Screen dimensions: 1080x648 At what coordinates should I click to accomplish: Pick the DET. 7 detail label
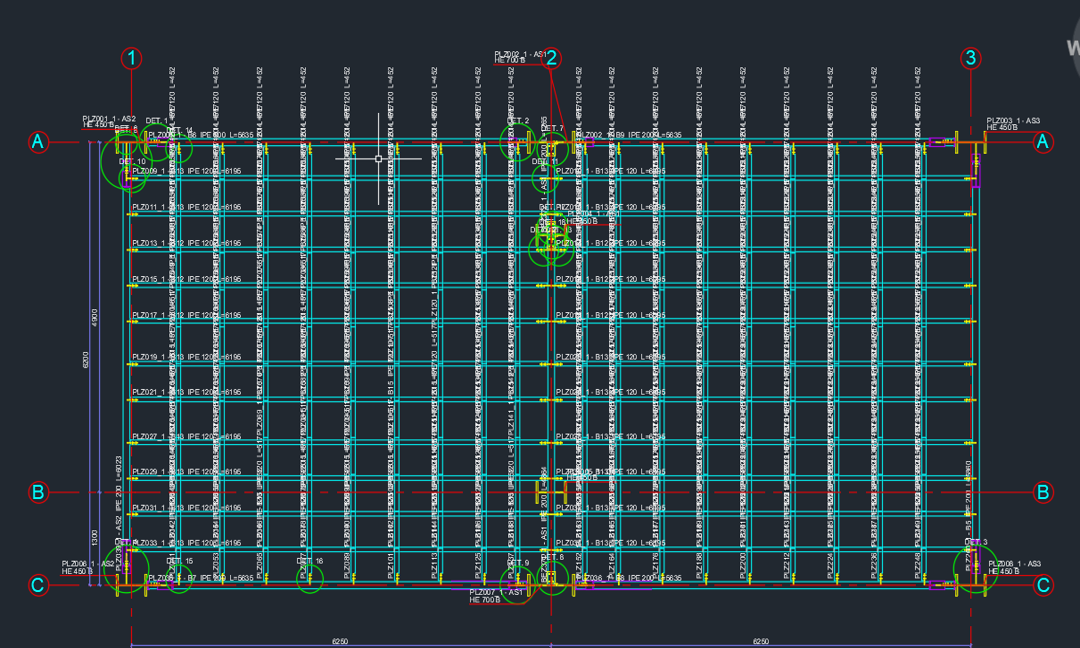click(552, 128)
